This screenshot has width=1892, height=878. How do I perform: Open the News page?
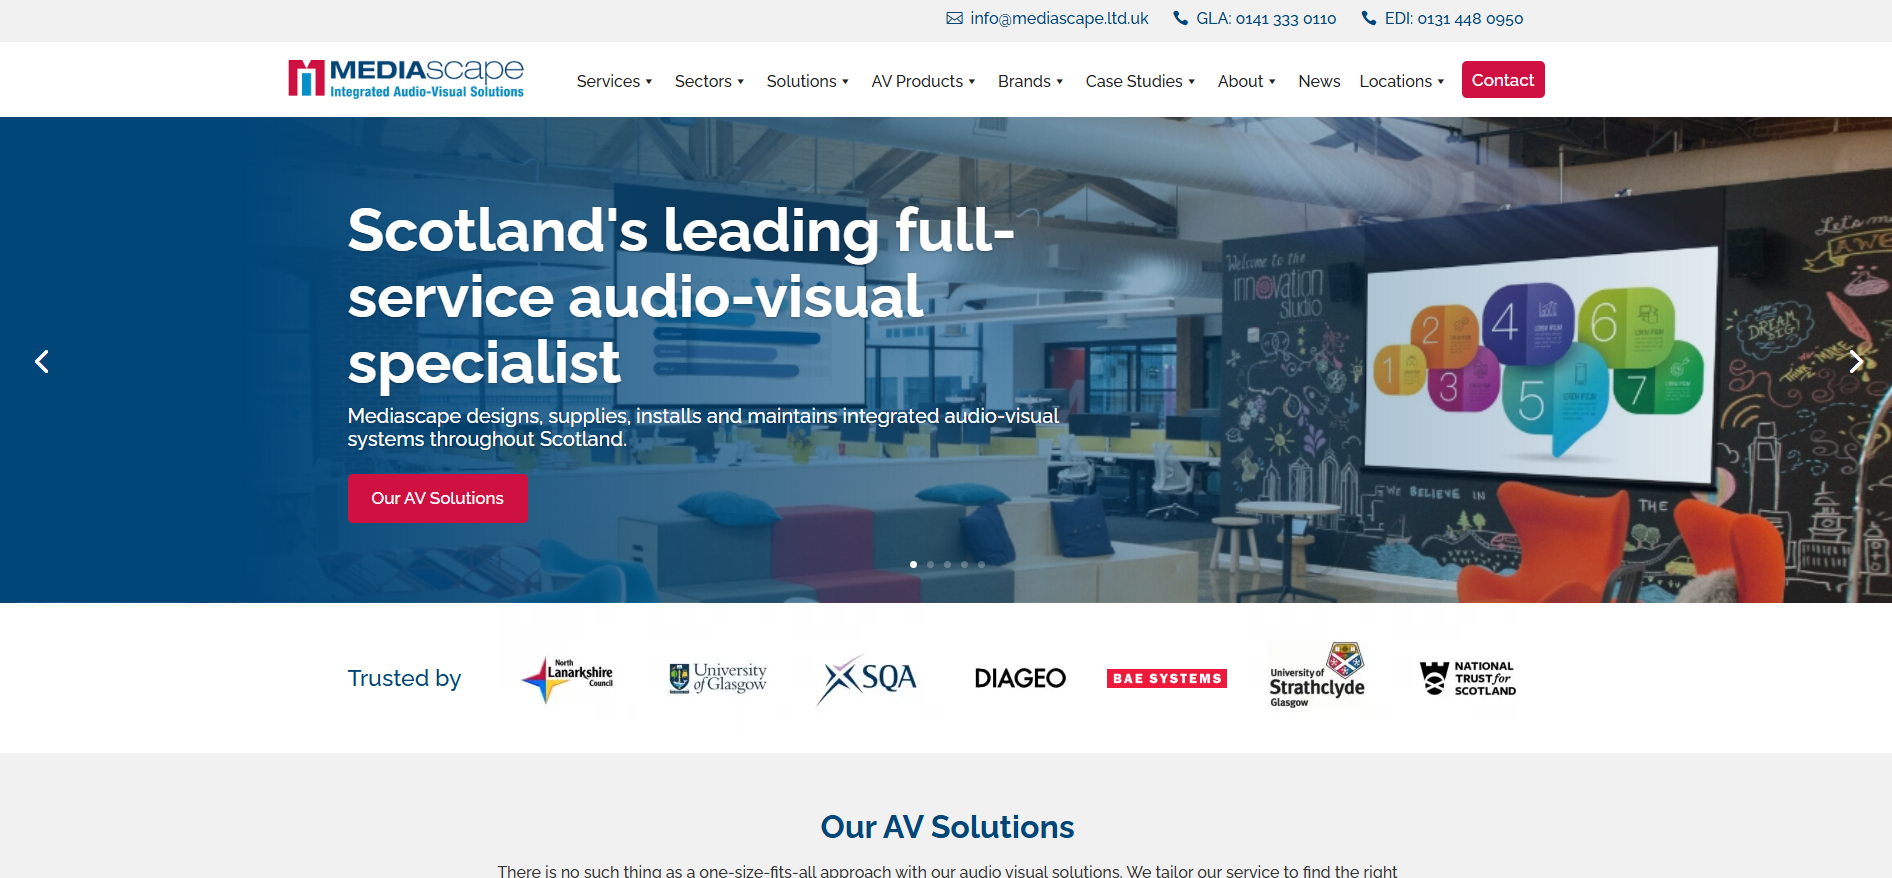1318,81
